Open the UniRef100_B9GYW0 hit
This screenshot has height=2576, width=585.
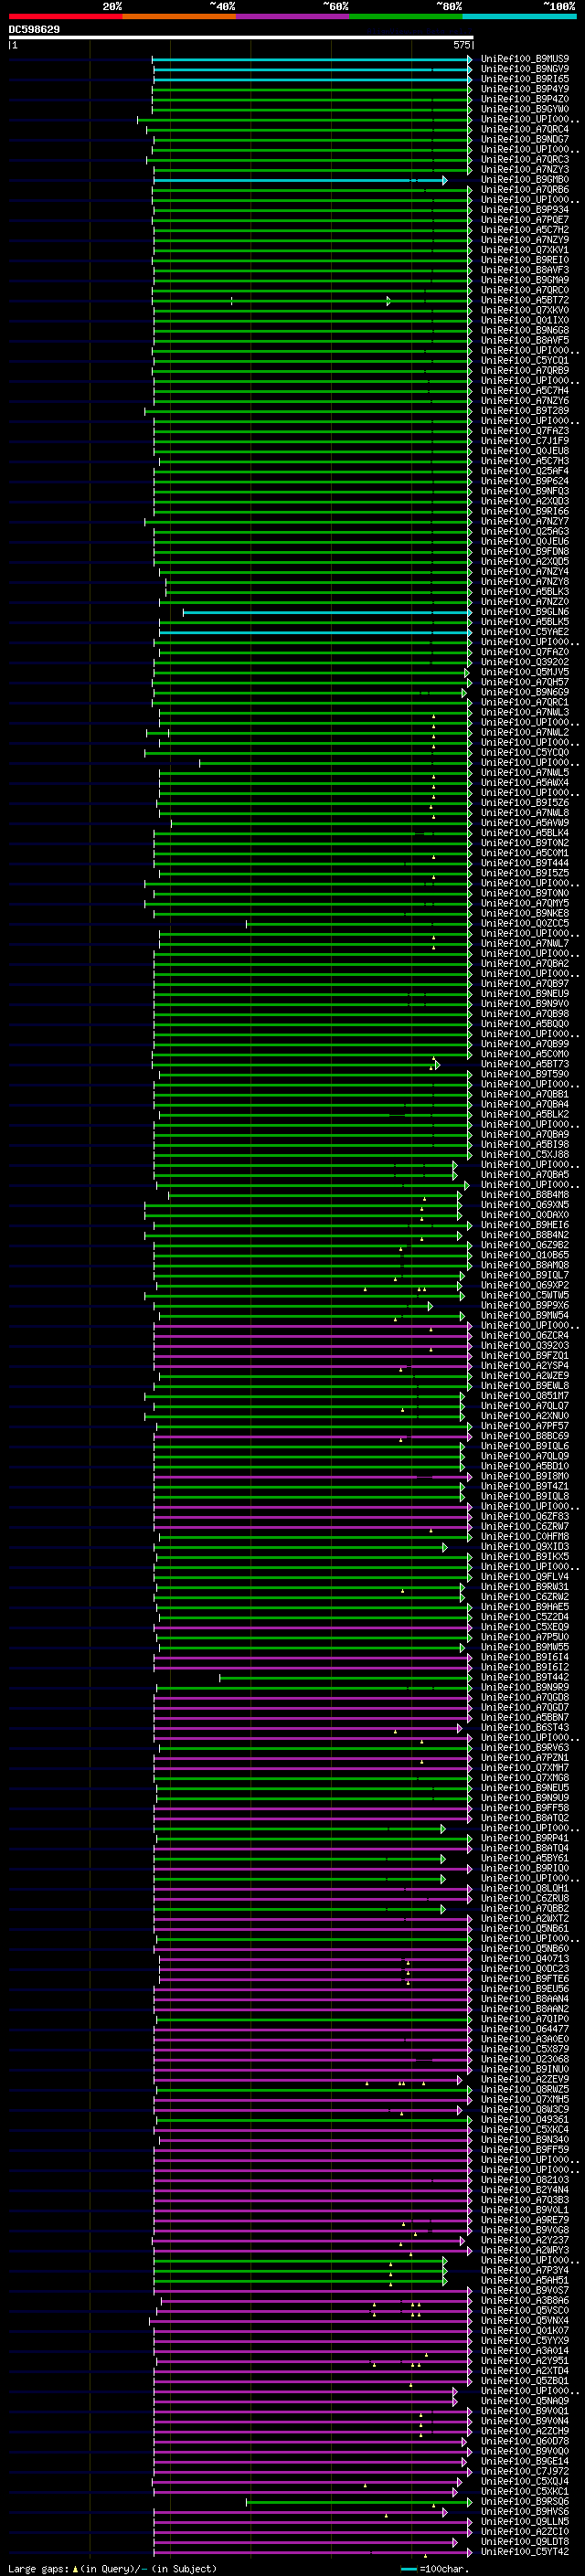coord(525,109)
